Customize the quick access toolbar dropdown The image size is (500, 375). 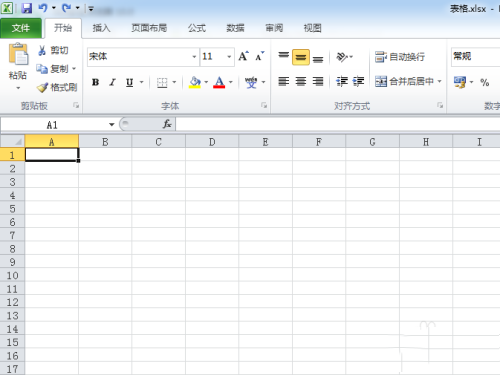(x=91, y=9)
